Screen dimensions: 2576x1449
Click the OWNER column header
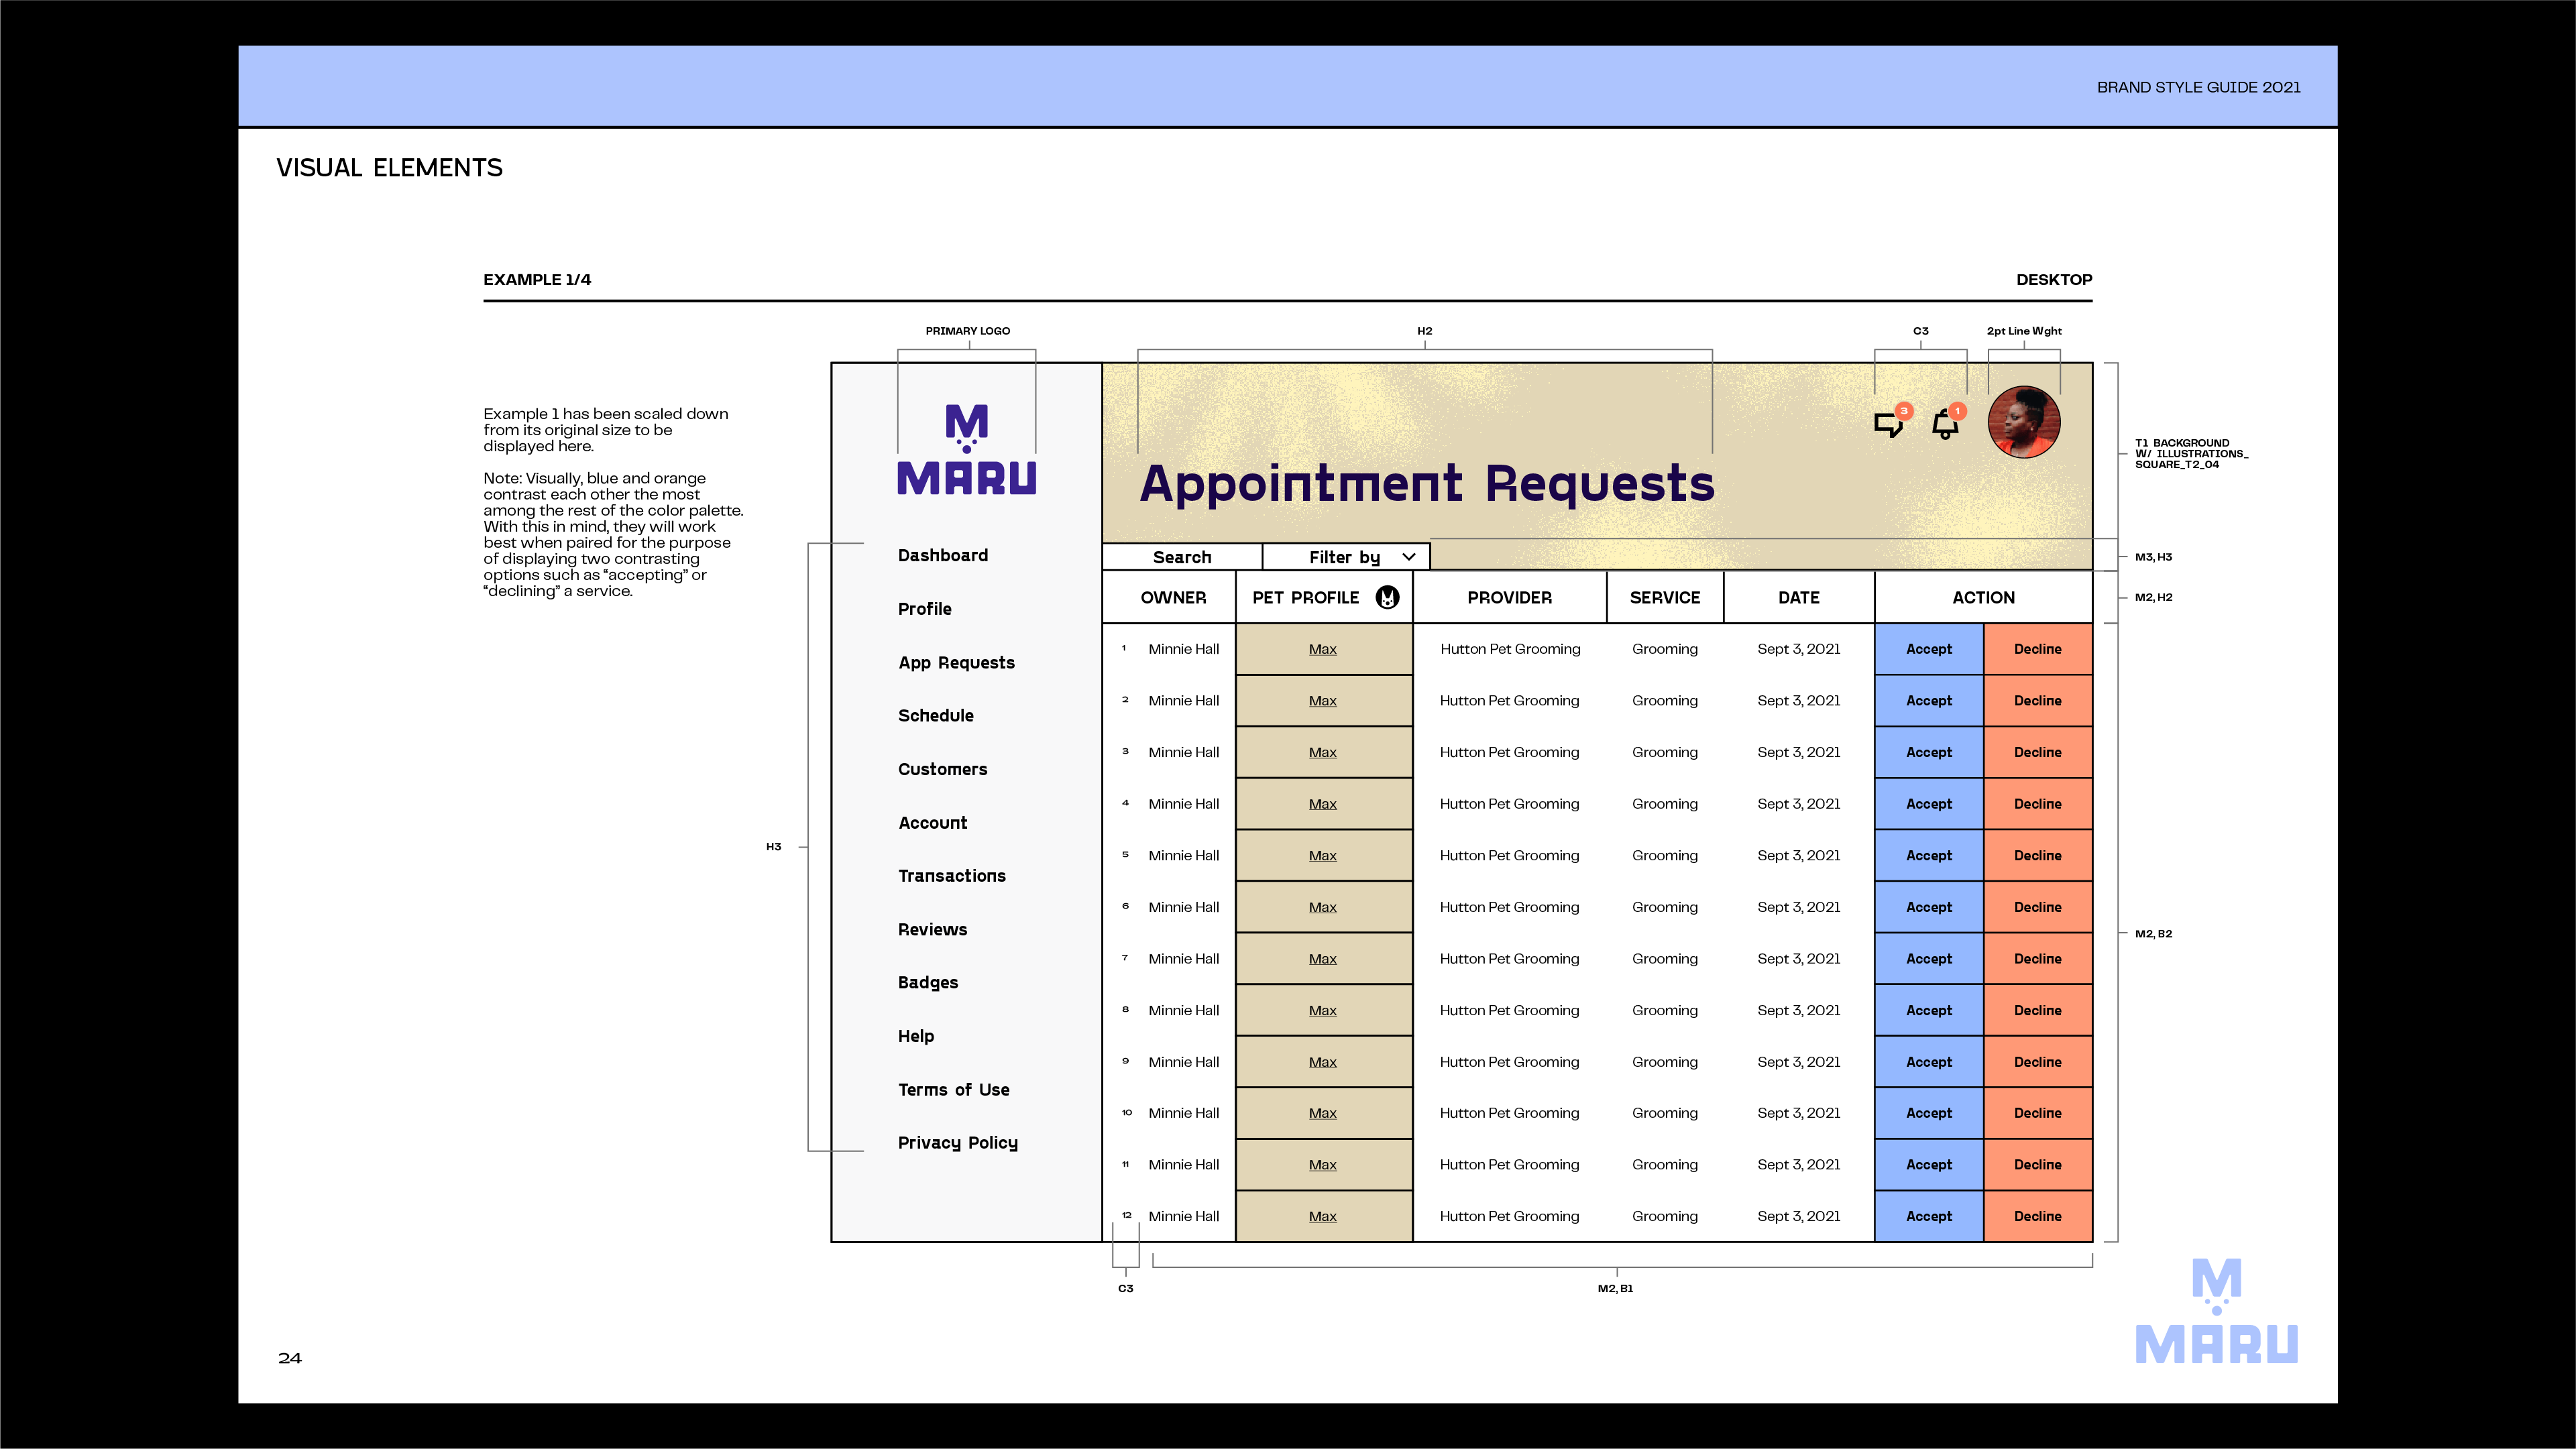[1173, 597]
